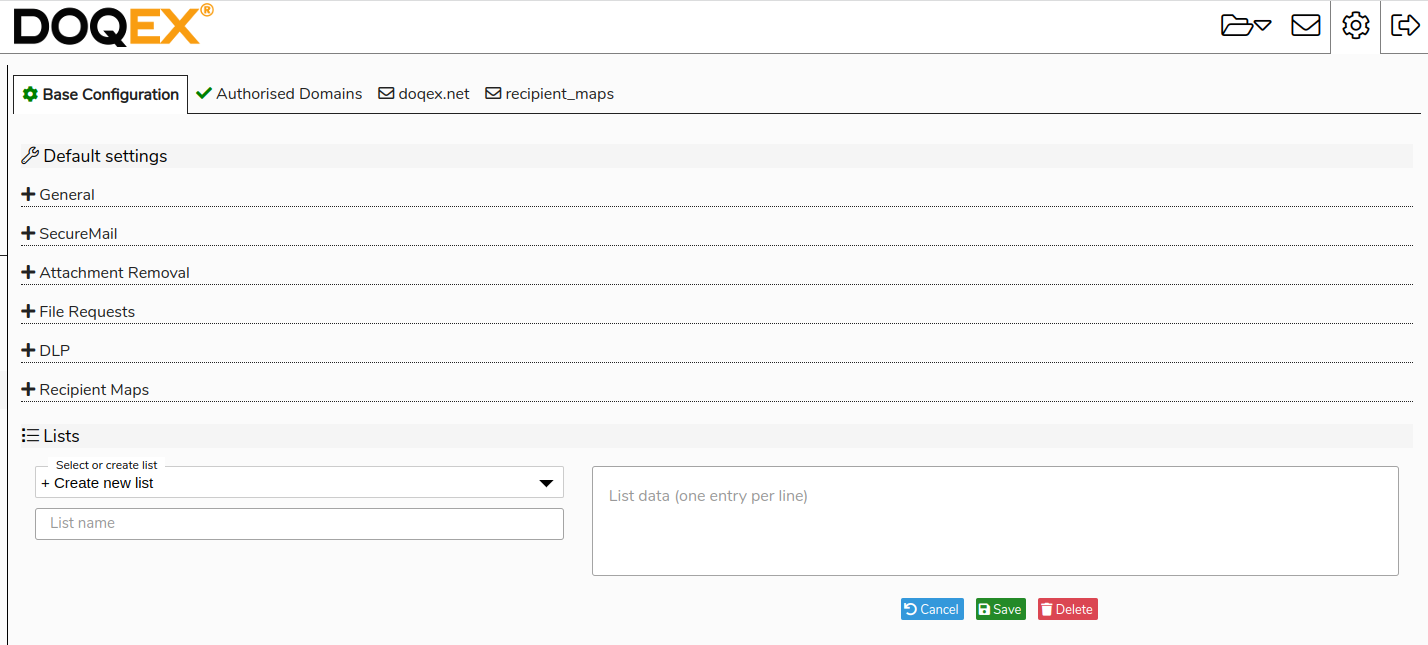Click the green check on Authorised Domains tab
Image resolution: width=1428 pixels, height=645 pixels.
point(204,93)
